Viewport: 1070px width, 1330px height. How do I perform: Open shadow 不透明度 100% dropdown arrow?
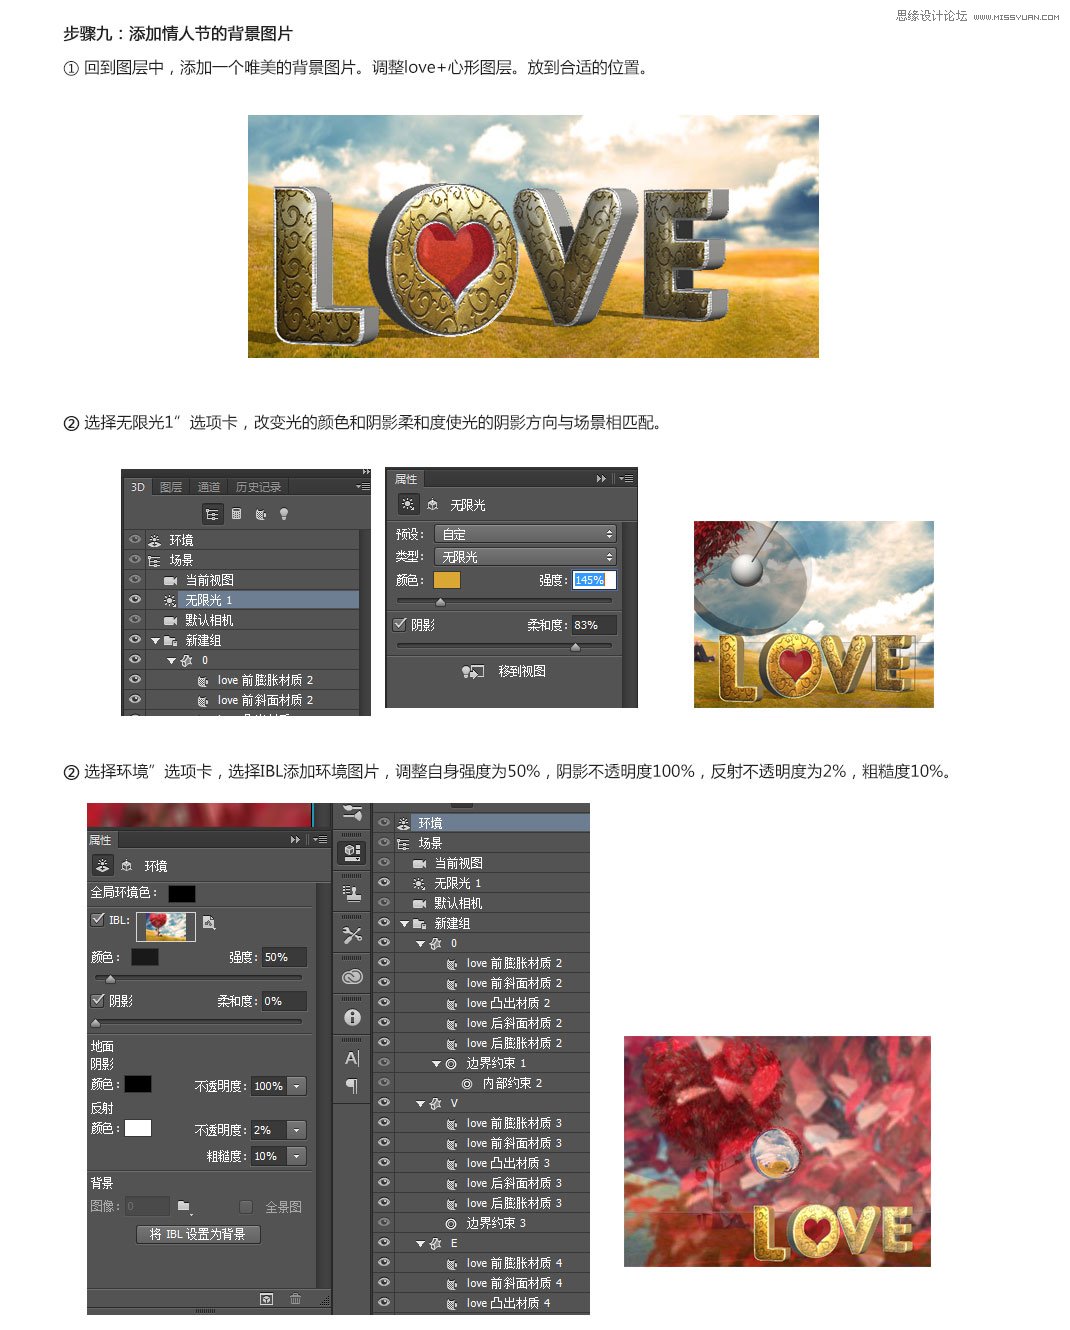coord(297,1086)
